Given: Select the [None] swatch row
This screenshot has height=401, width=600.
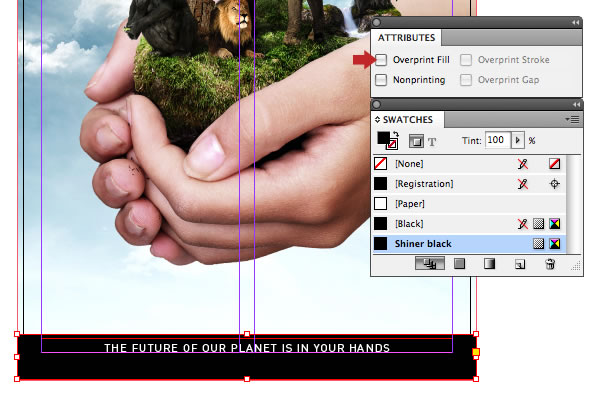Looking at the screenshot, I should [469, 164].
